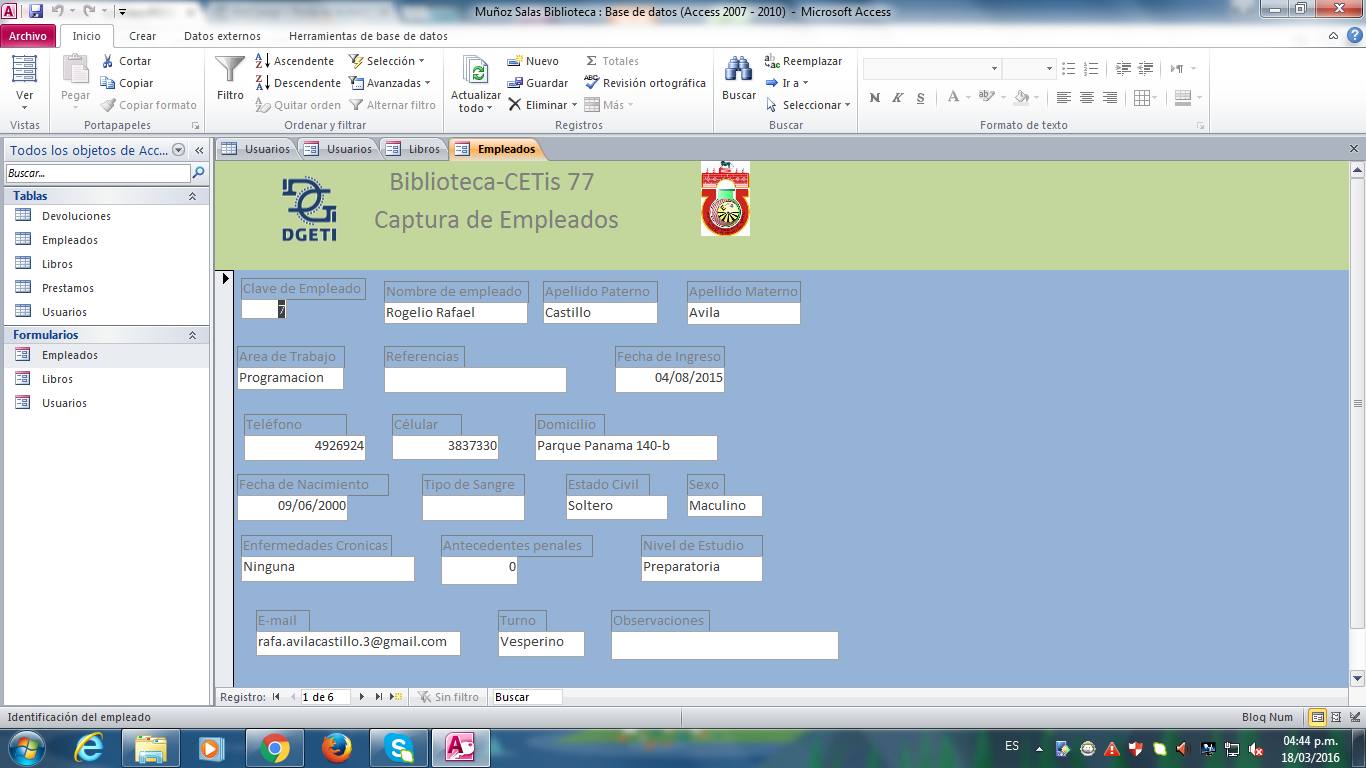Click the Domicilio input field
Screen dimensions: 1366x768
pos(626,447)
